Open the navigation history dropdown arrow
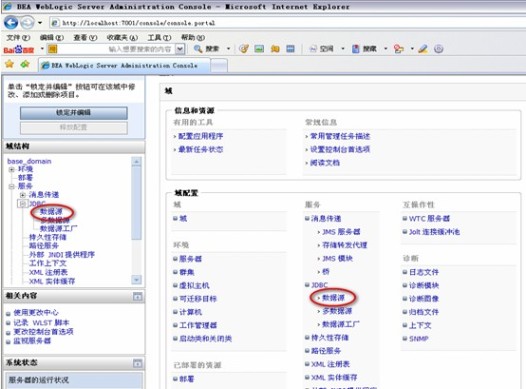The image size is (526, 389). 40,23
